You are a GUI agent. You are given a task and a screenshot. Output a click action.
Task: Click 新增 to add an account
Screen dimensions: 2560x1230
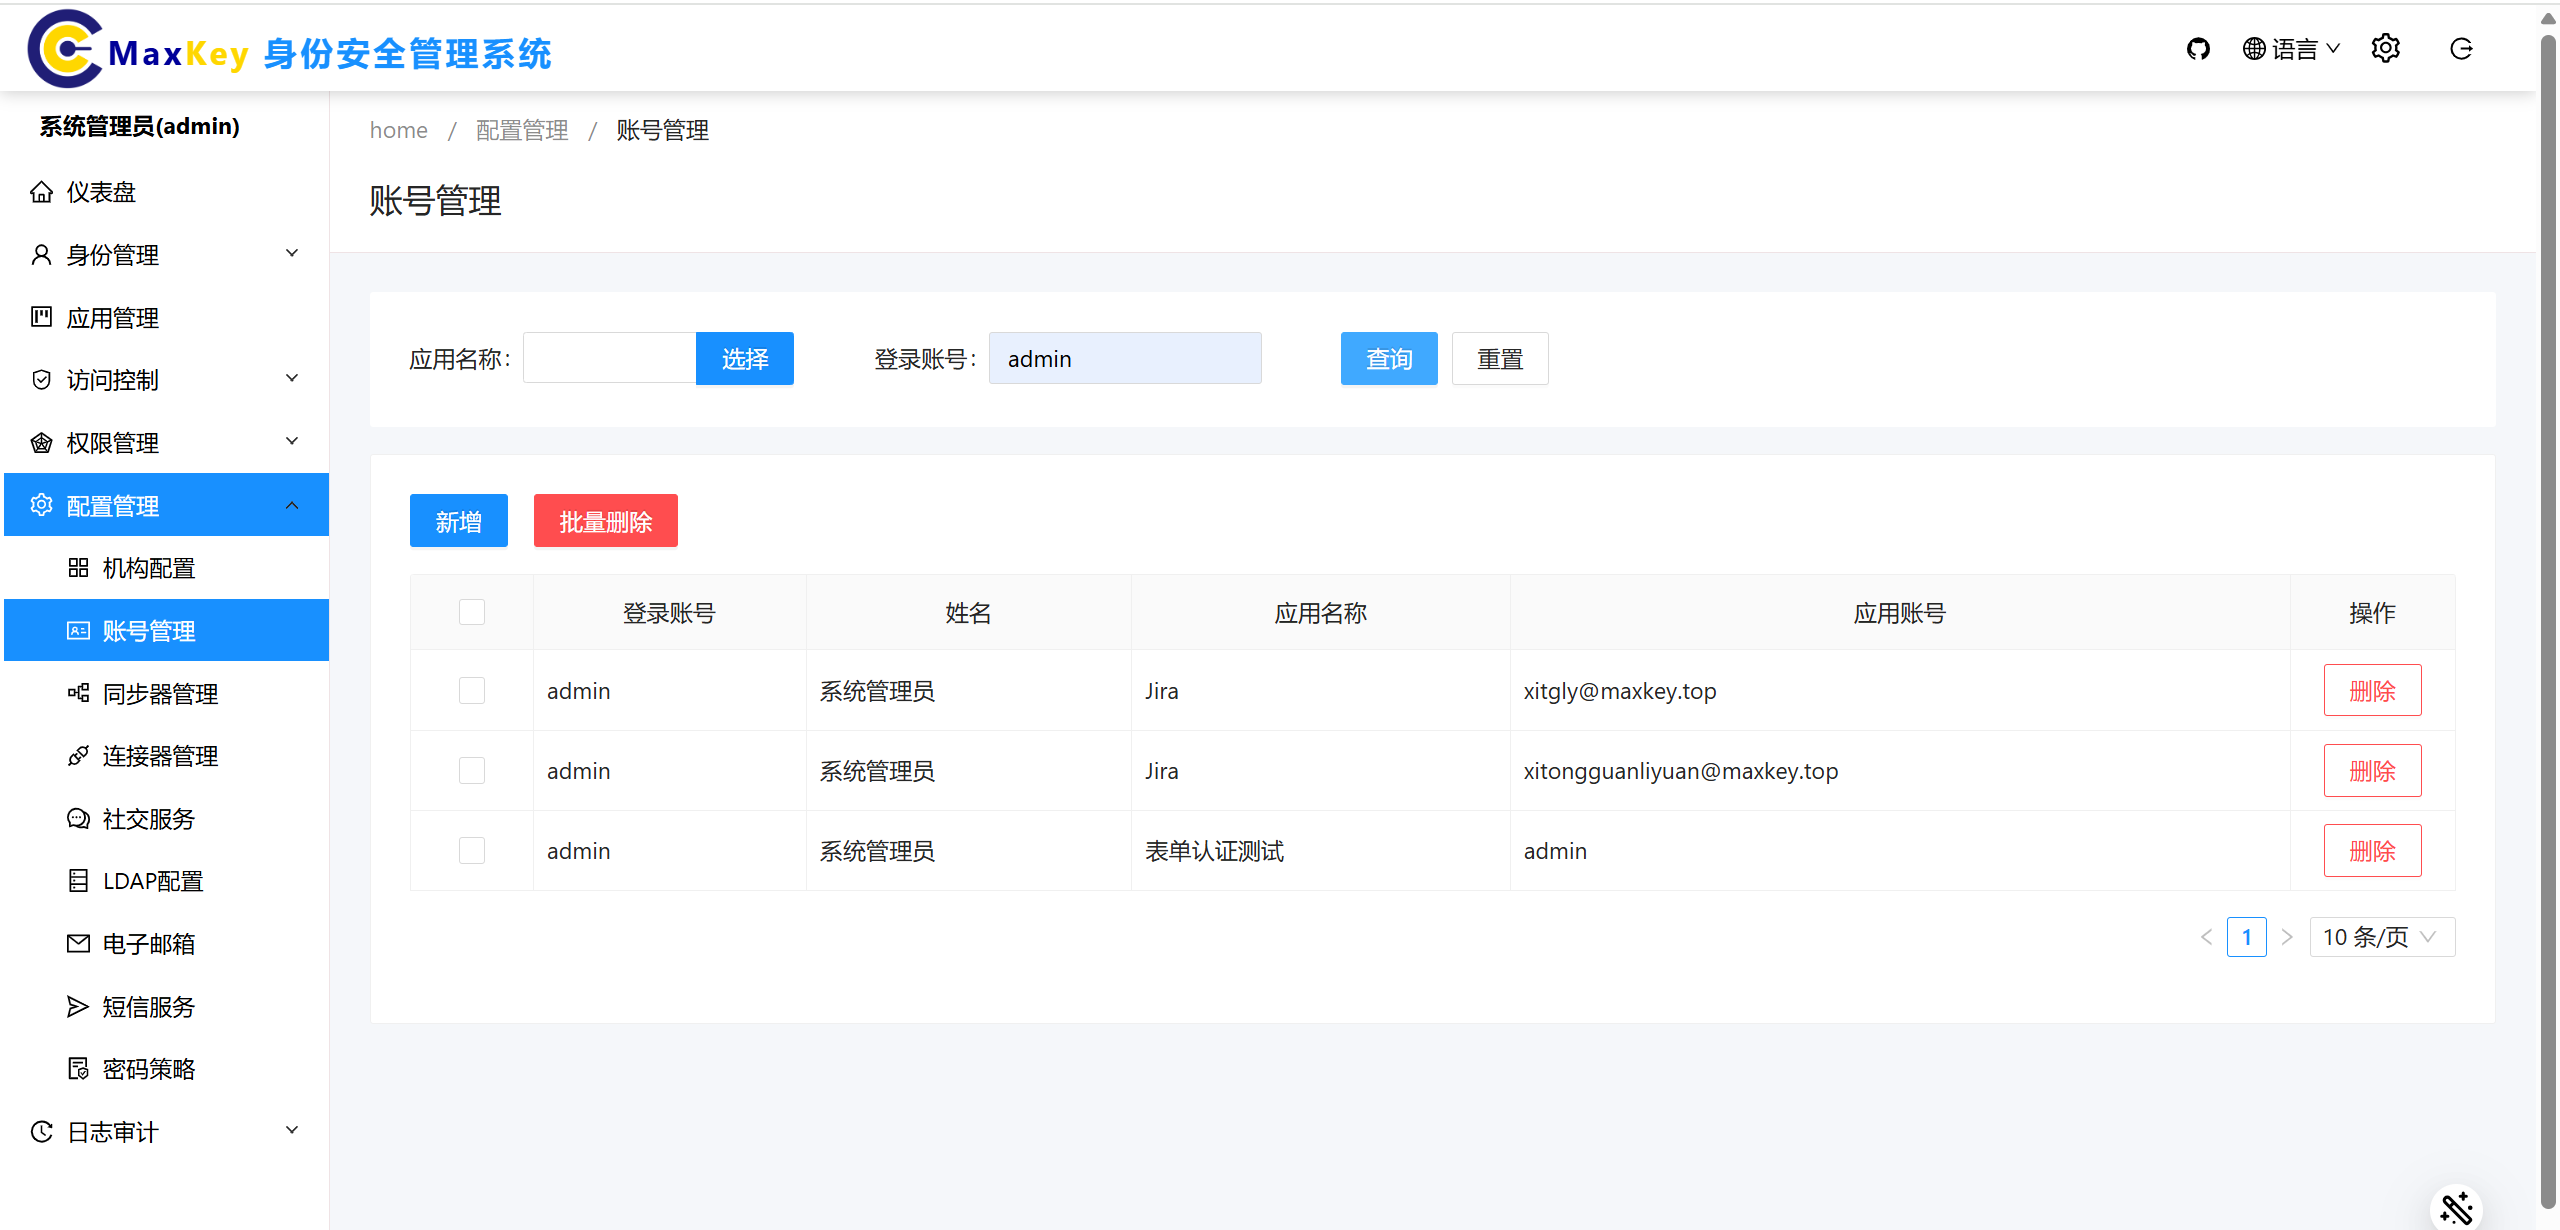click(x=458, y=520)
